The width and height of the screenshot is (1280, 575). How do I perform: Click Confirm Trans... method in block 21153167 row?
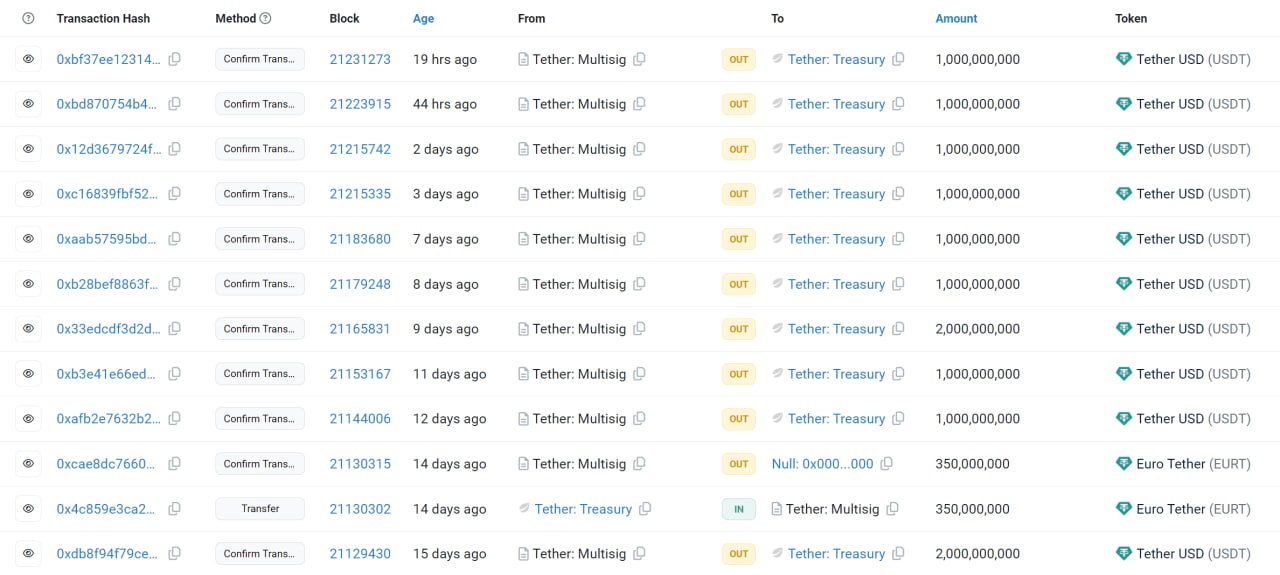point(260,374)
